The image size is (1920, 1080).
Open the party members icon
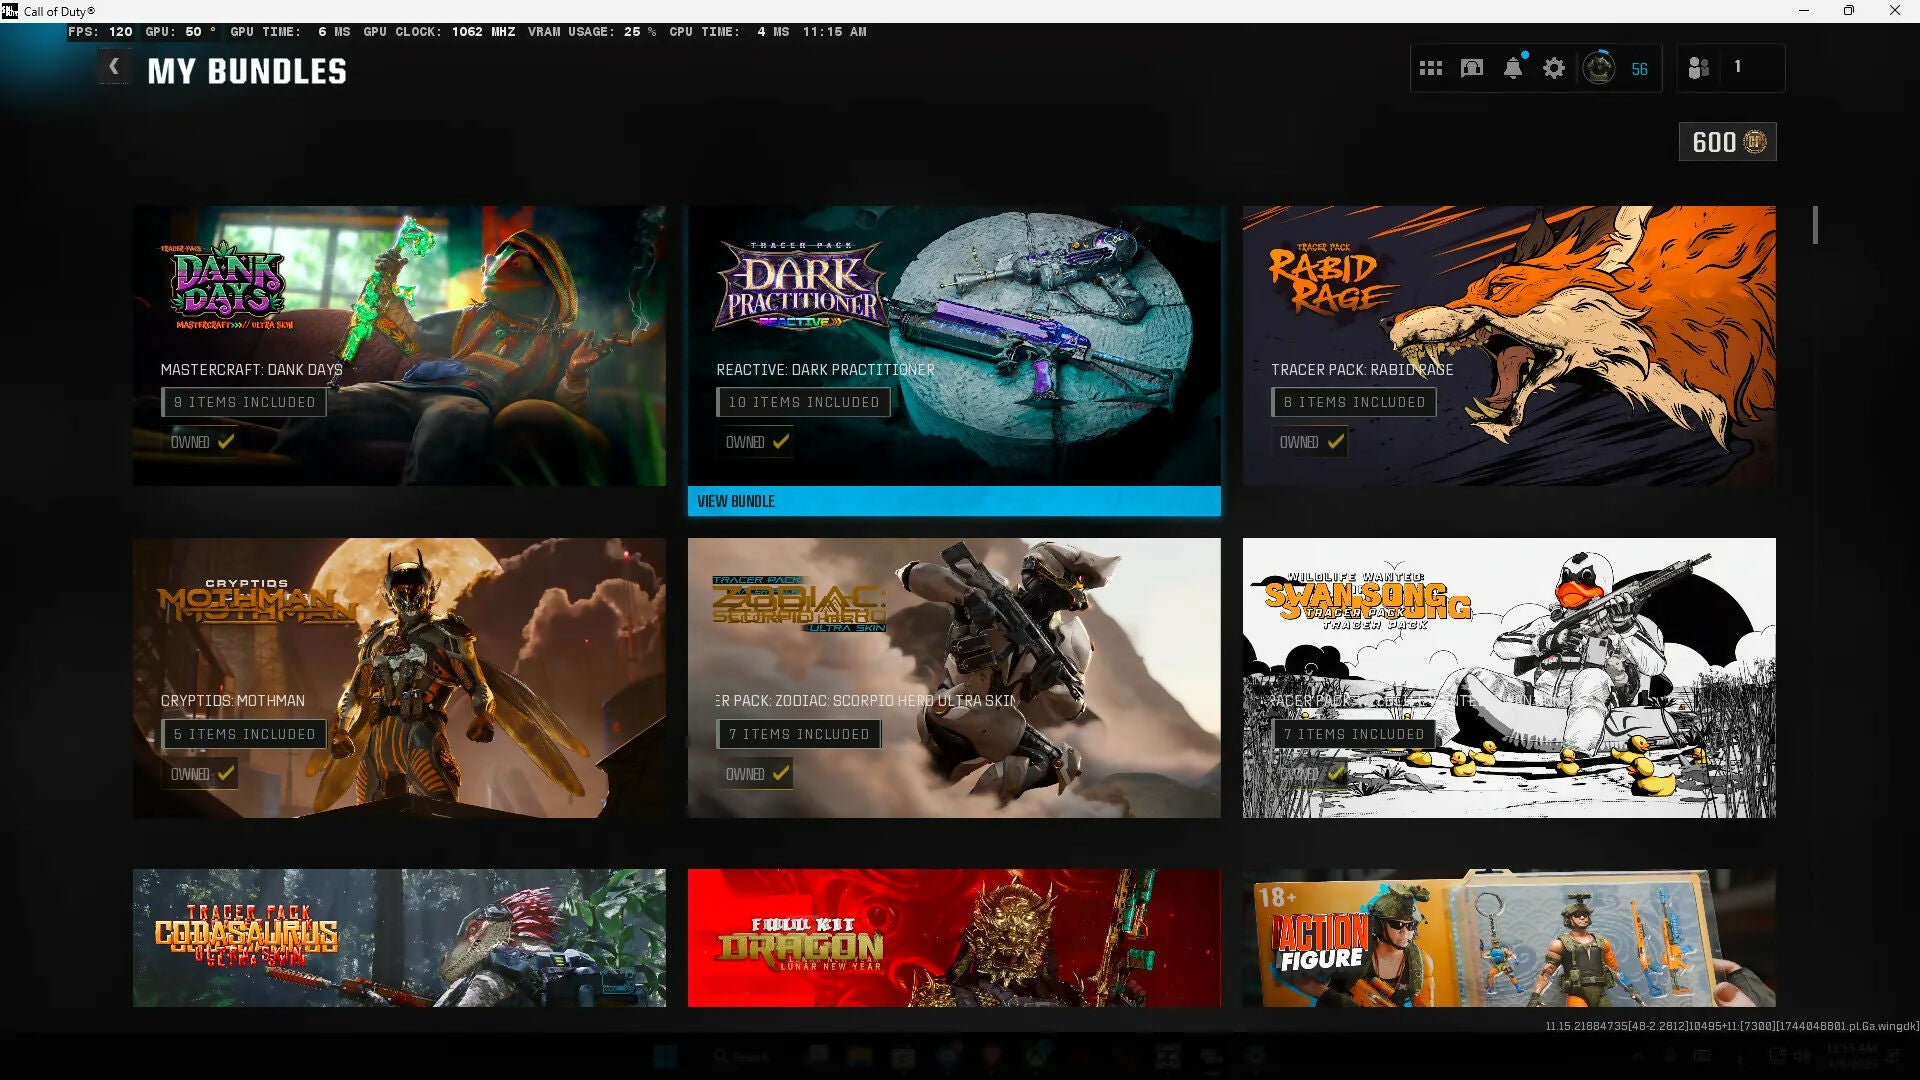point(1699,68)
